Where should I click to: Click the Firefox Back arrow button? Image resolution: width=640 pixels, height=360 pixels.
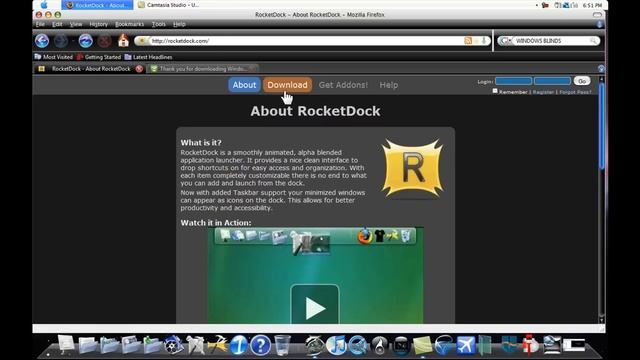tap(42, 41)
